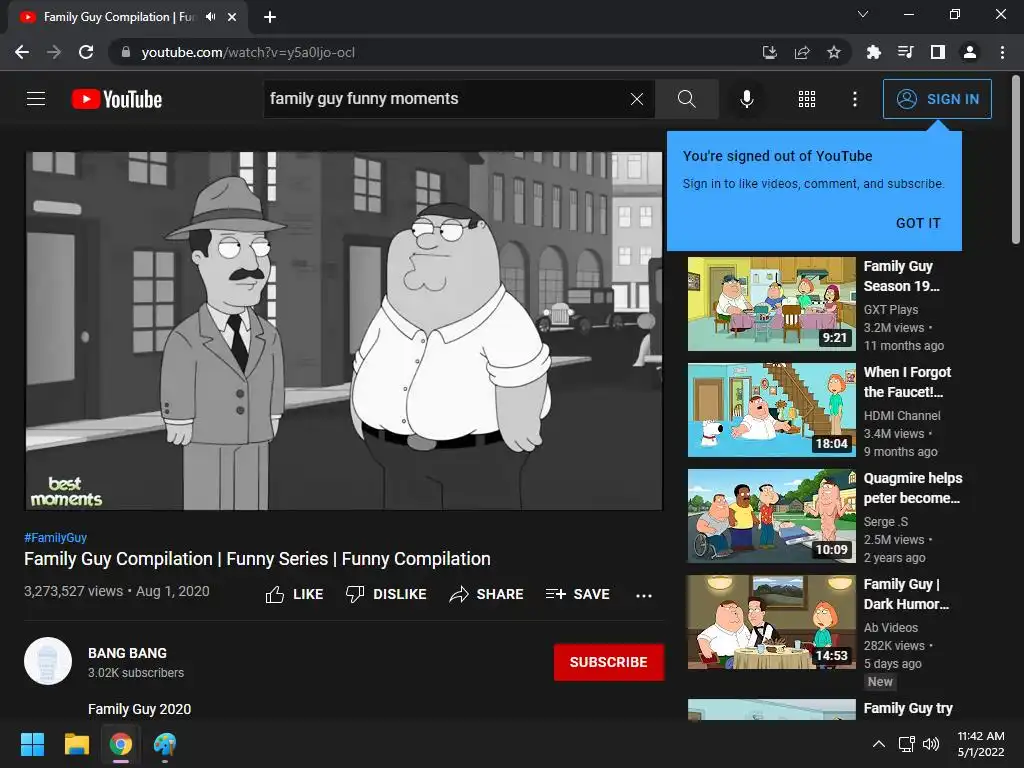Image resolution: width=1024 pixels, height=768 pixels.
Task: Go back with browser back arrow
Action: pyautogui.click(x=22, y=52)
